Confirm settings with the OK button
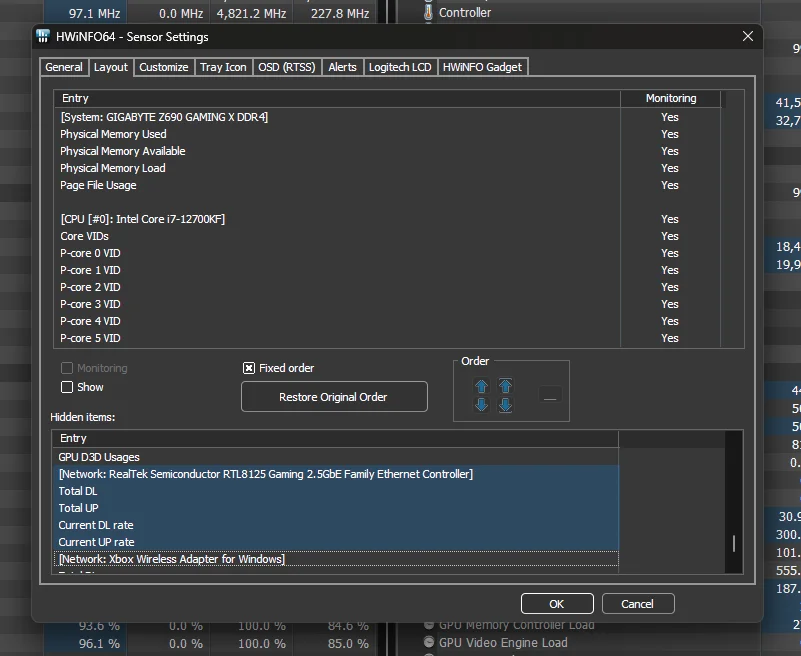The width and height of the screenshot is (801, 656). click(557, 603)
